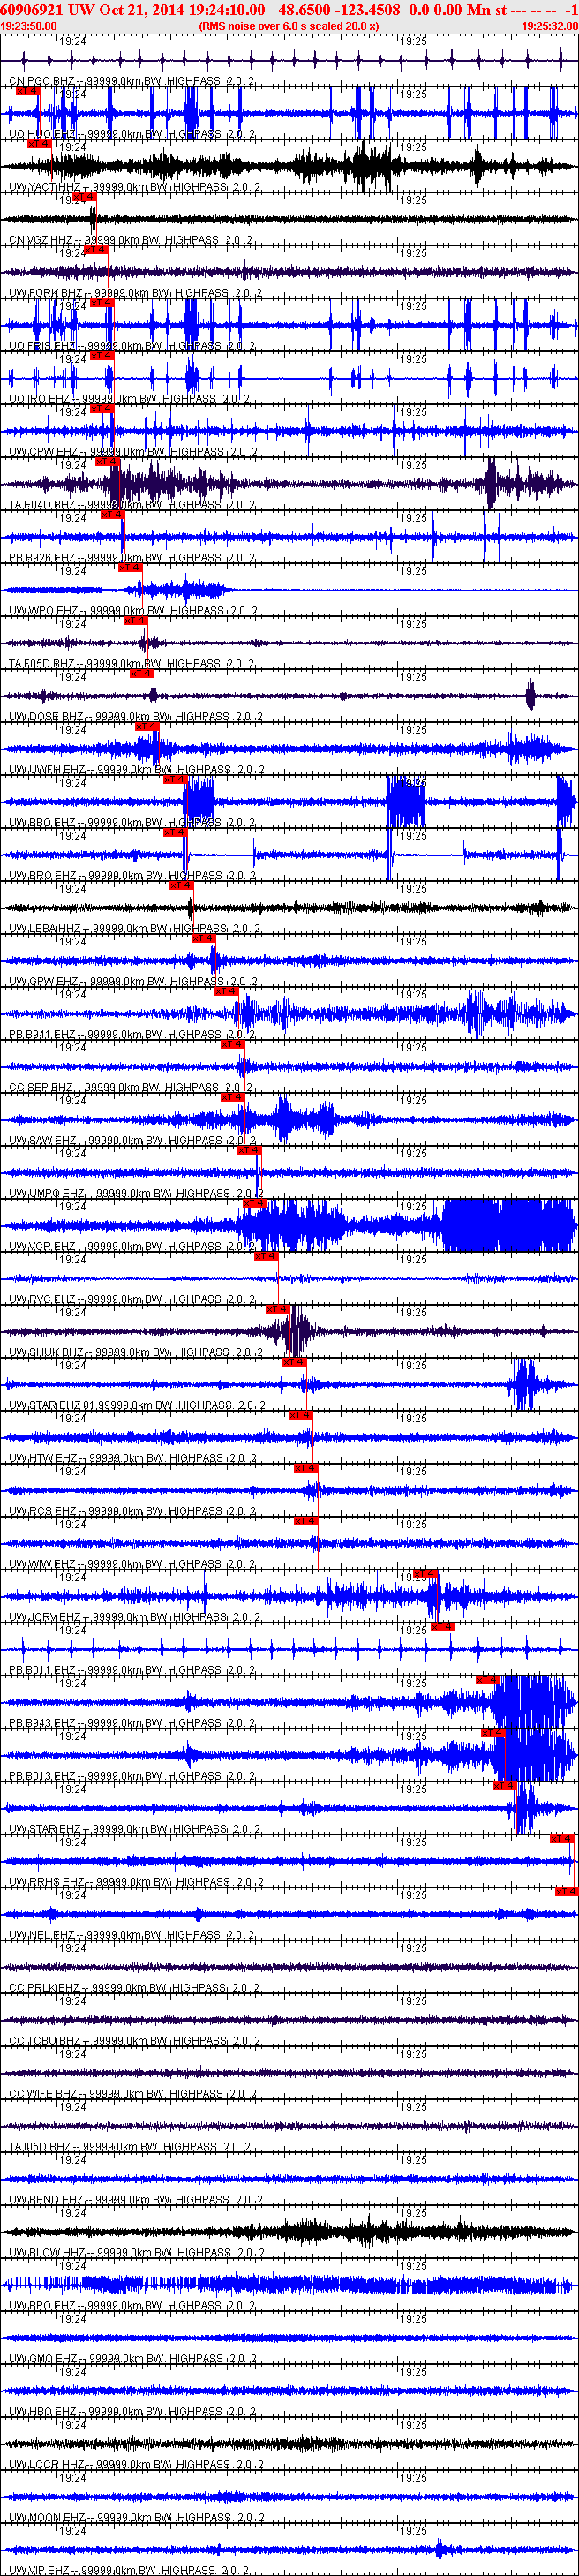Screen dimensions: 579x2576
Task: Select the UO IRO EHZ station label
Action: tap(130, 399)
